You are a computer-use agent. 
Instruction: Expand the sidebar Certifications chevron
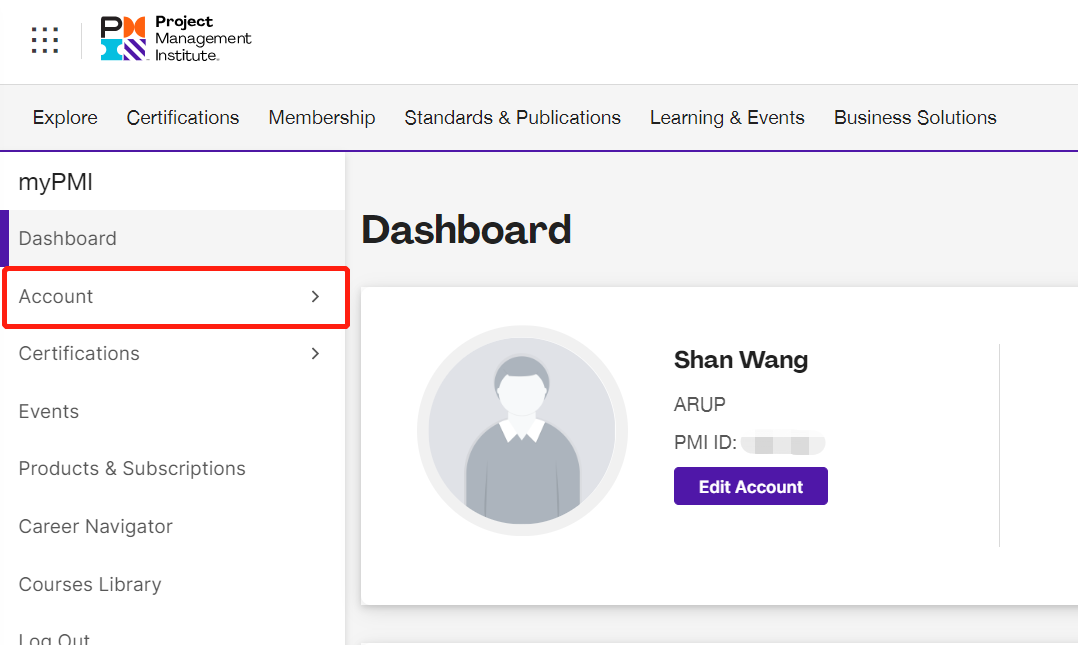(x=316, y=353)
